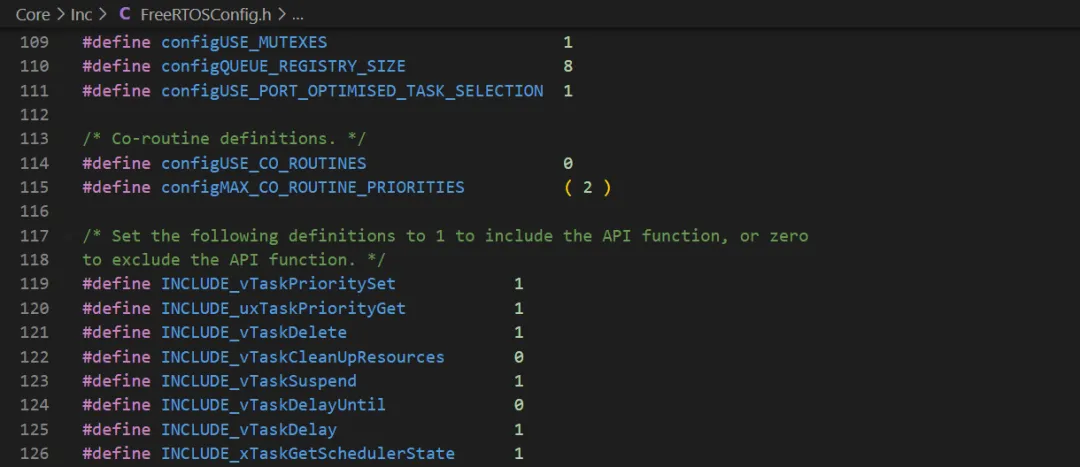Click the breadcrumb ellipsis symbol item

(x=296, y=14)
